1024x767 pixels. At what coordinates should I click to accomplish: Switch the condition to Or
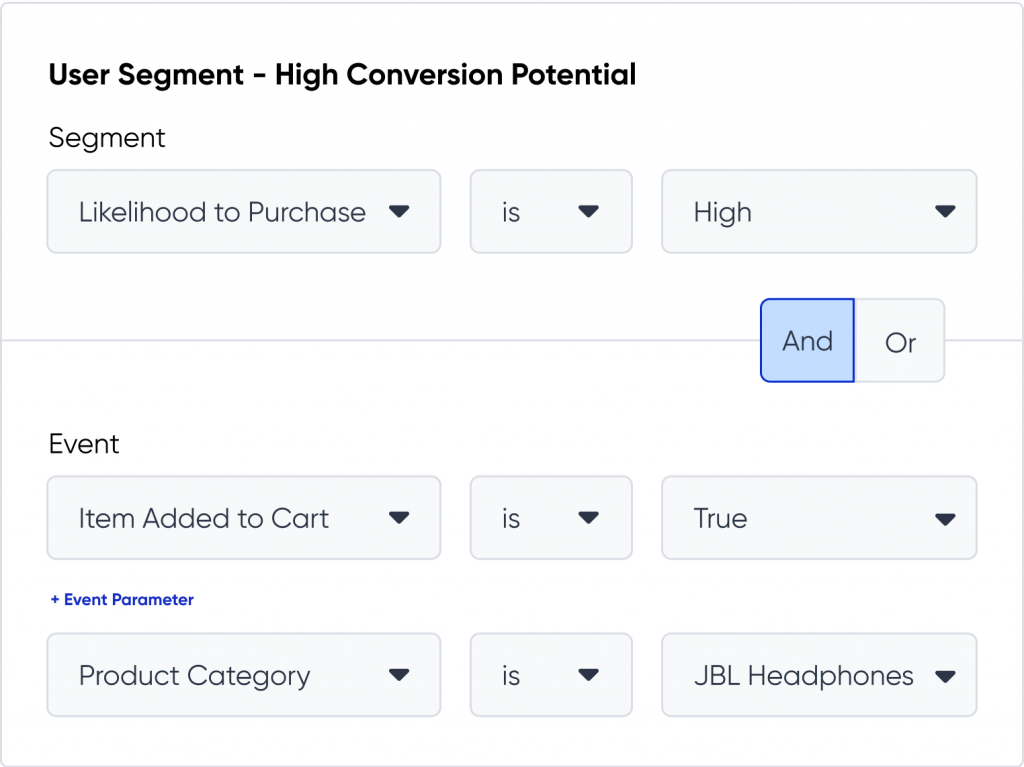900,342
